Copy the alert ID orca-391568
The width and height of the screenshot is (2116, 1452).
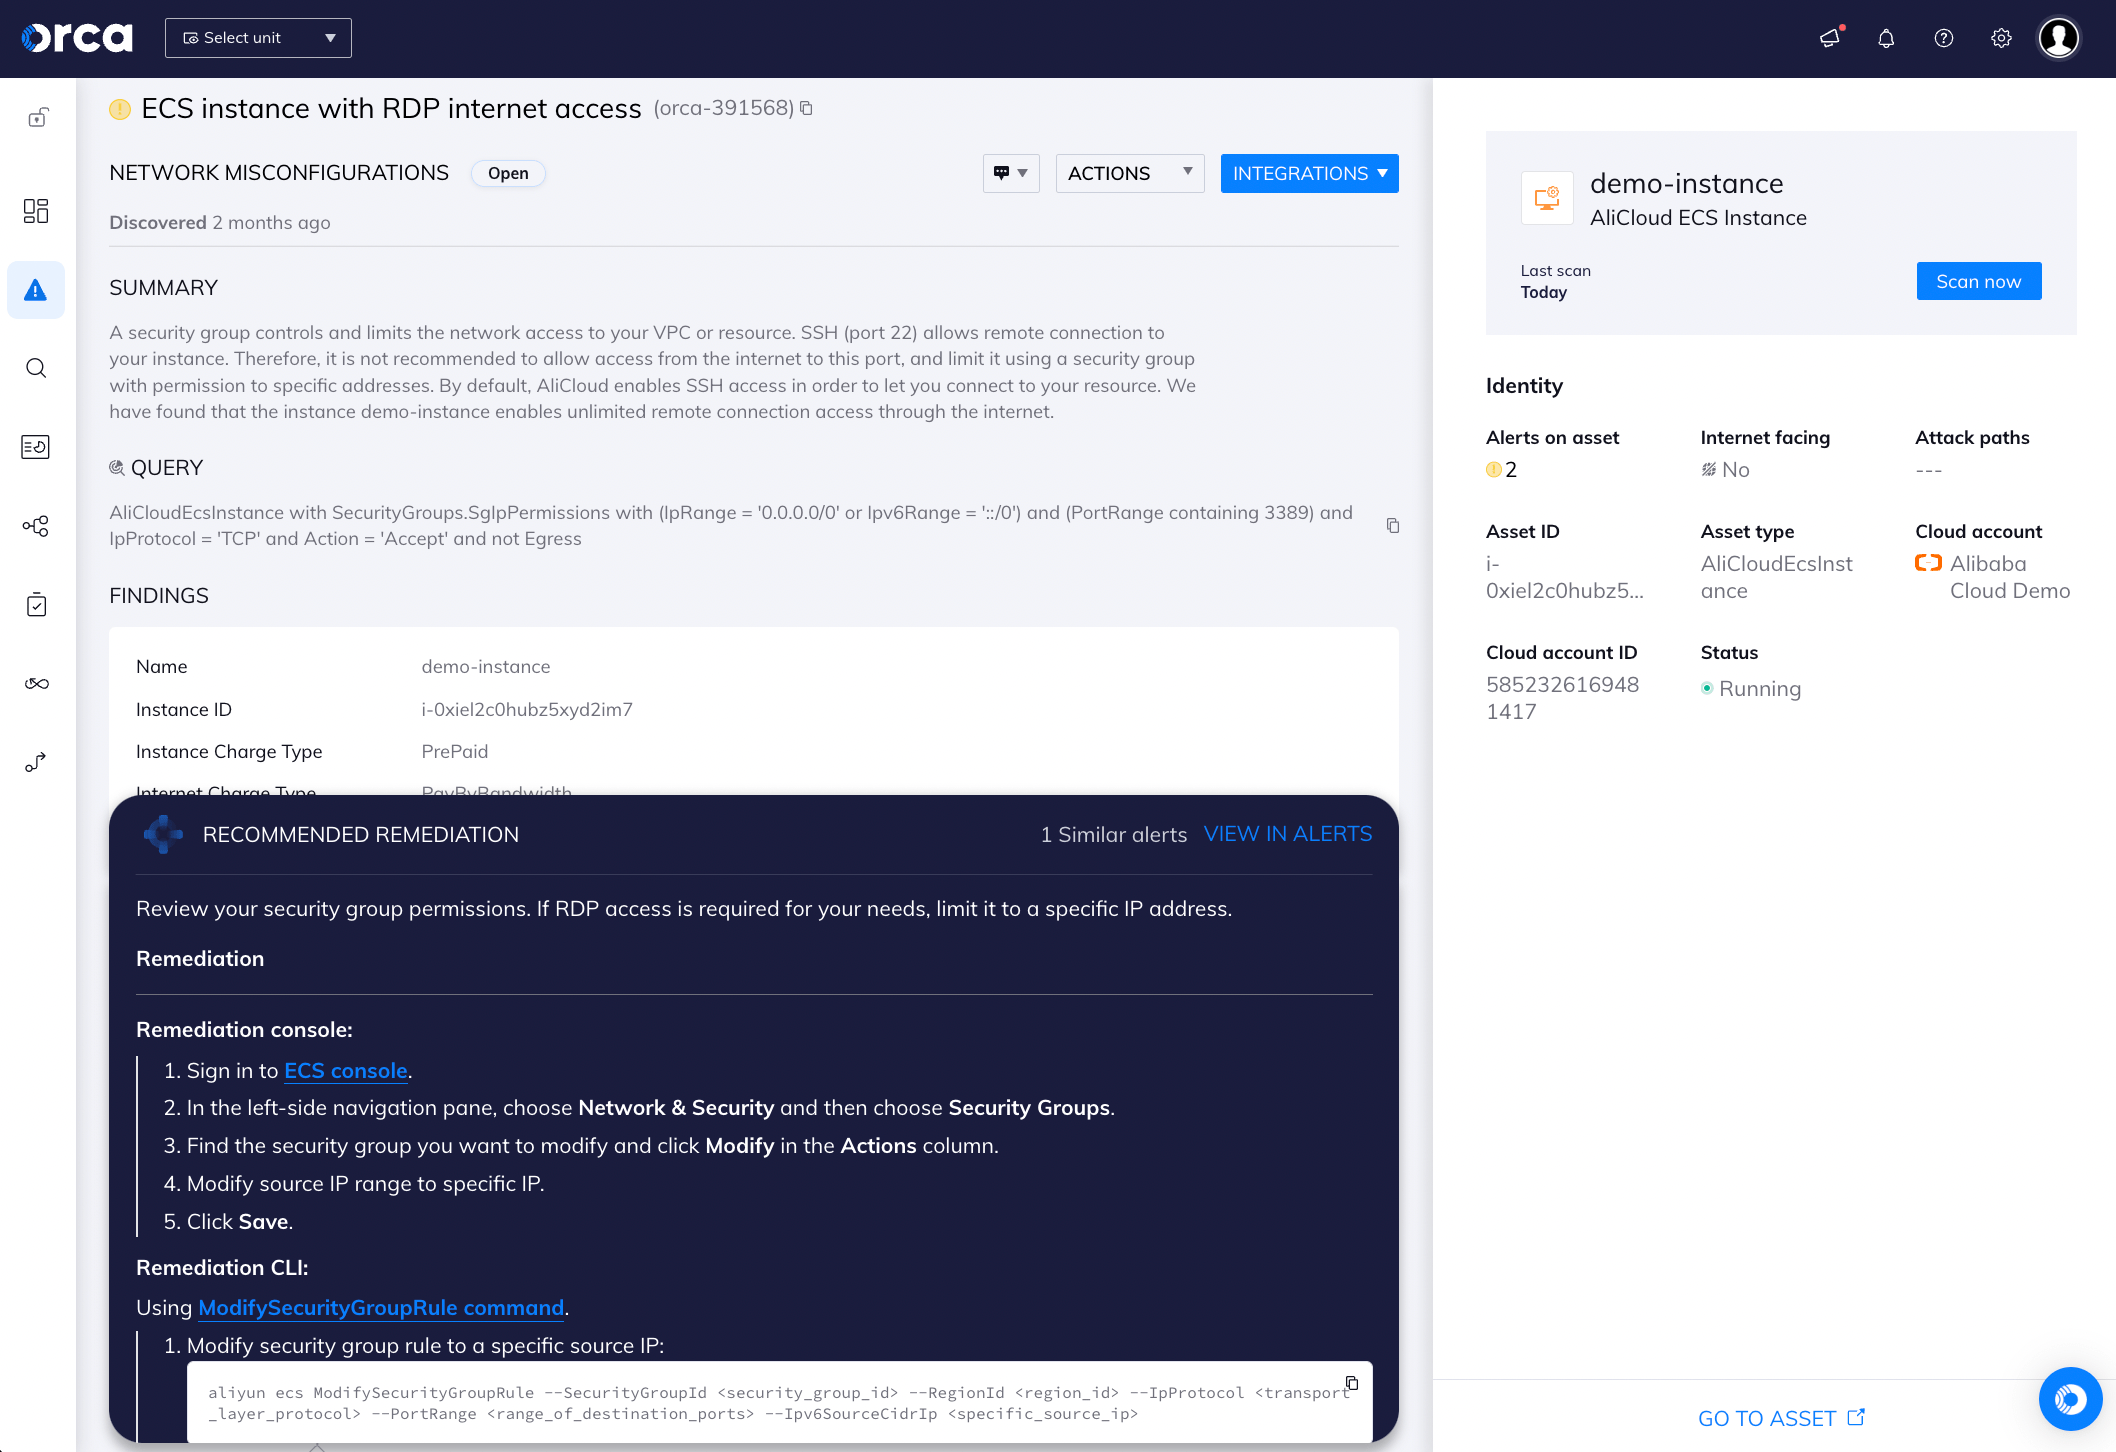tap(807, 107)
